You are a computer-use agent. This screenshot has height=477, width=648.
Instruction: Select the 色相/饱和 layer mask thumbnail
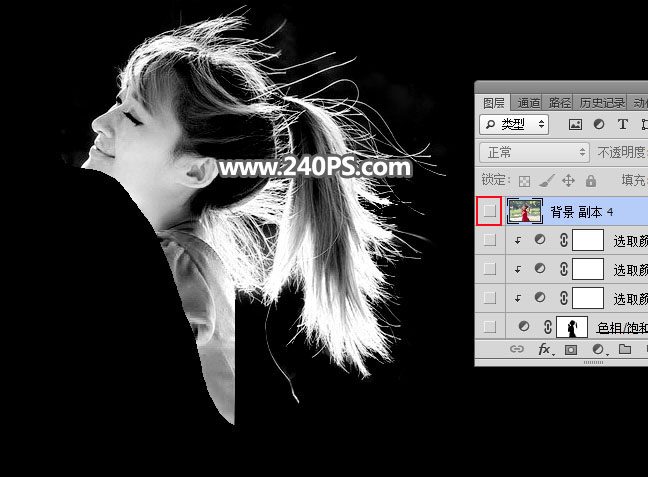click(572, 327)
